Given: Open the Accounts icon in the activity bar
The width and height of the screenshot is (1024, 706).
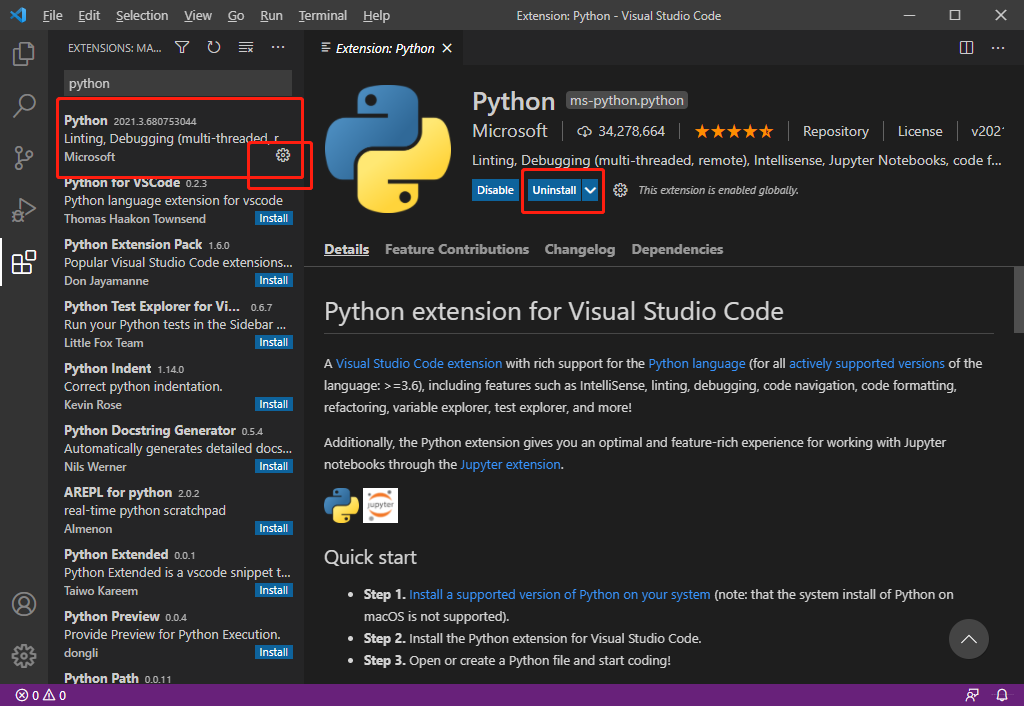Looking at the screenshot, I should pos(23,604).
